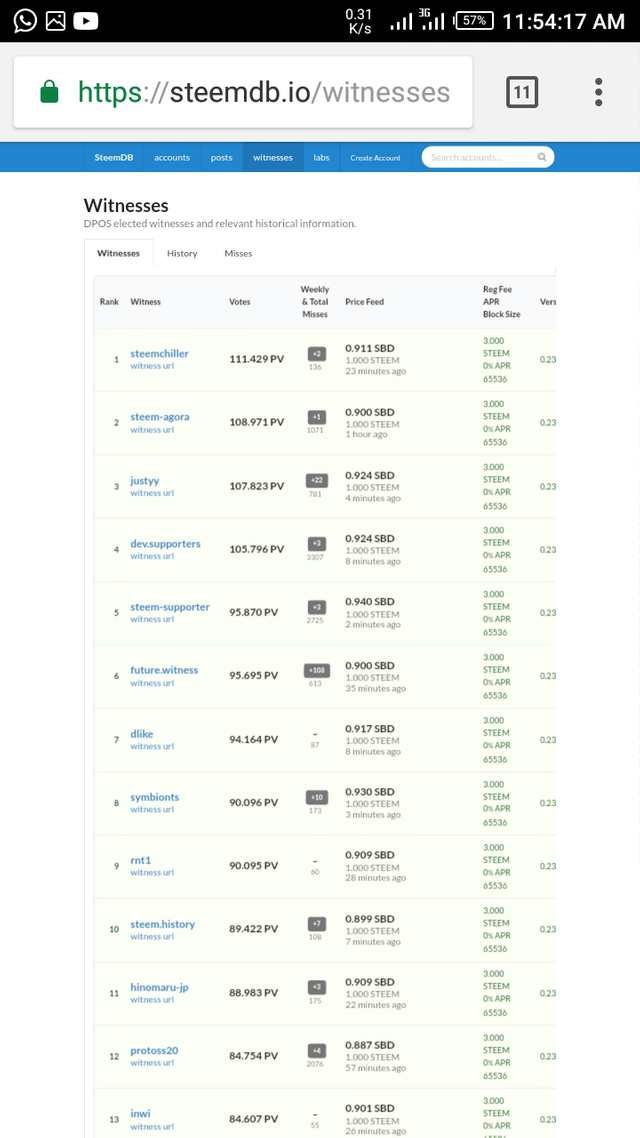This screenshot has width=640, height=1138.
Task: Click the 0.940 SBD price feed
Action: click(370, 602)
